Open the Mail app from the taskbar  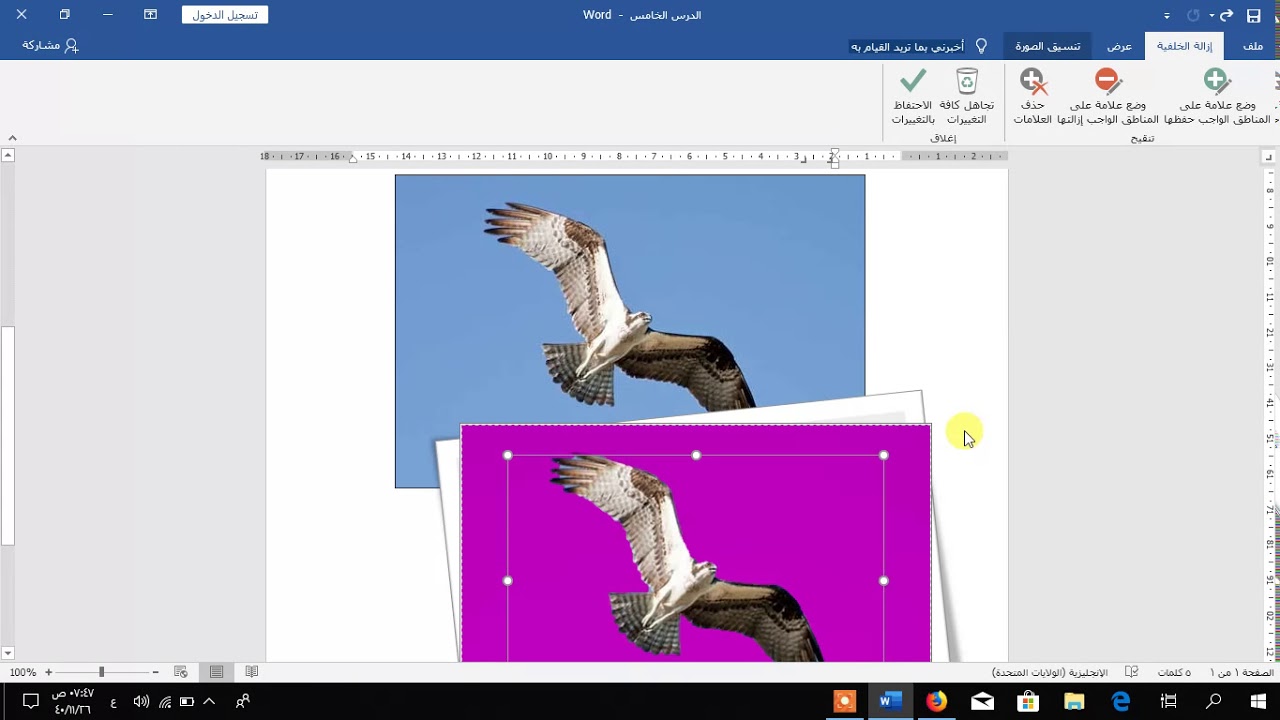982,701
